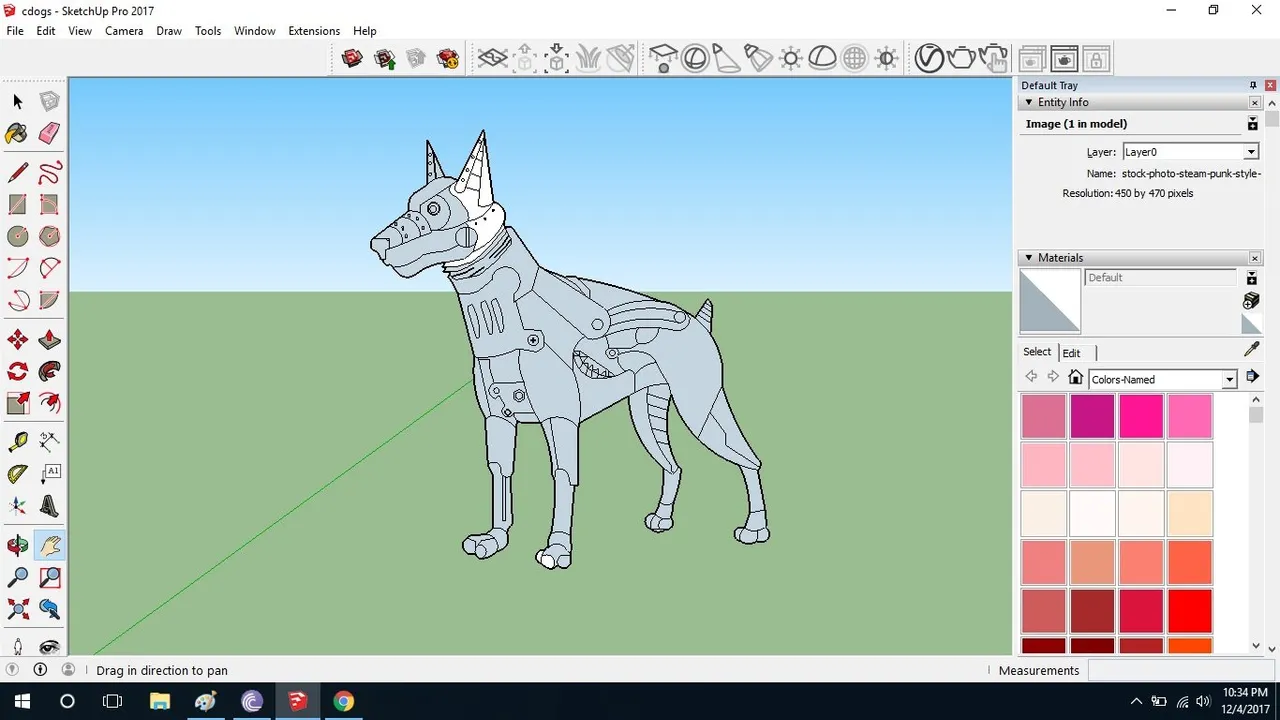Add a V-Ray Plane Light
Image resolution: width=1280 pixels, height=720 pixels.
tap(662, 58)
